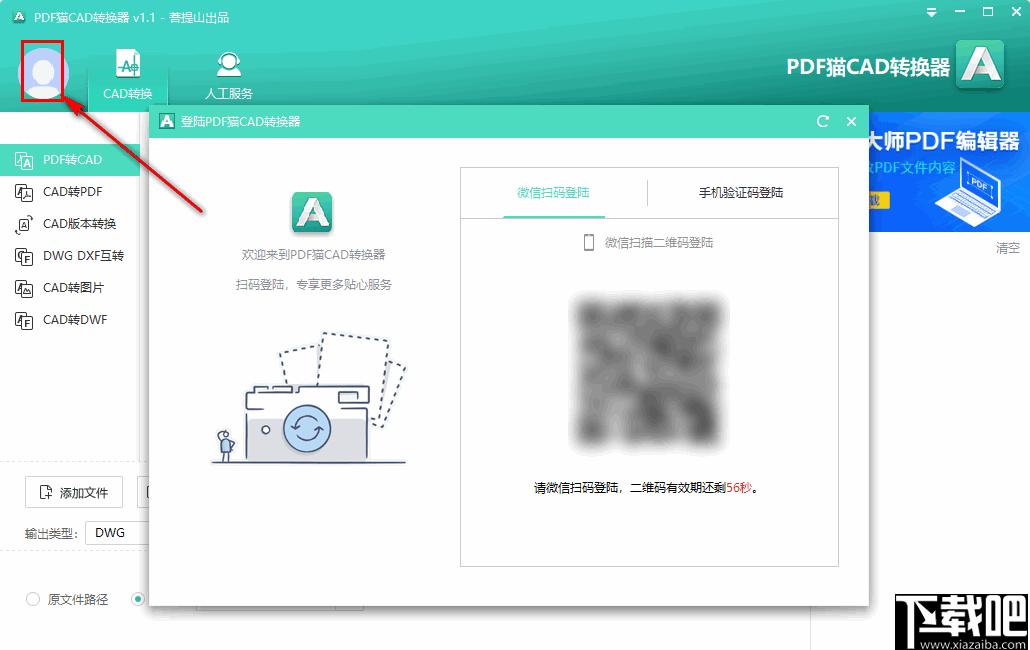Screen dimensions: 1030x650
Task: Switch to 手机验证码登陆 login tab
Action: [x=743, y=192]
